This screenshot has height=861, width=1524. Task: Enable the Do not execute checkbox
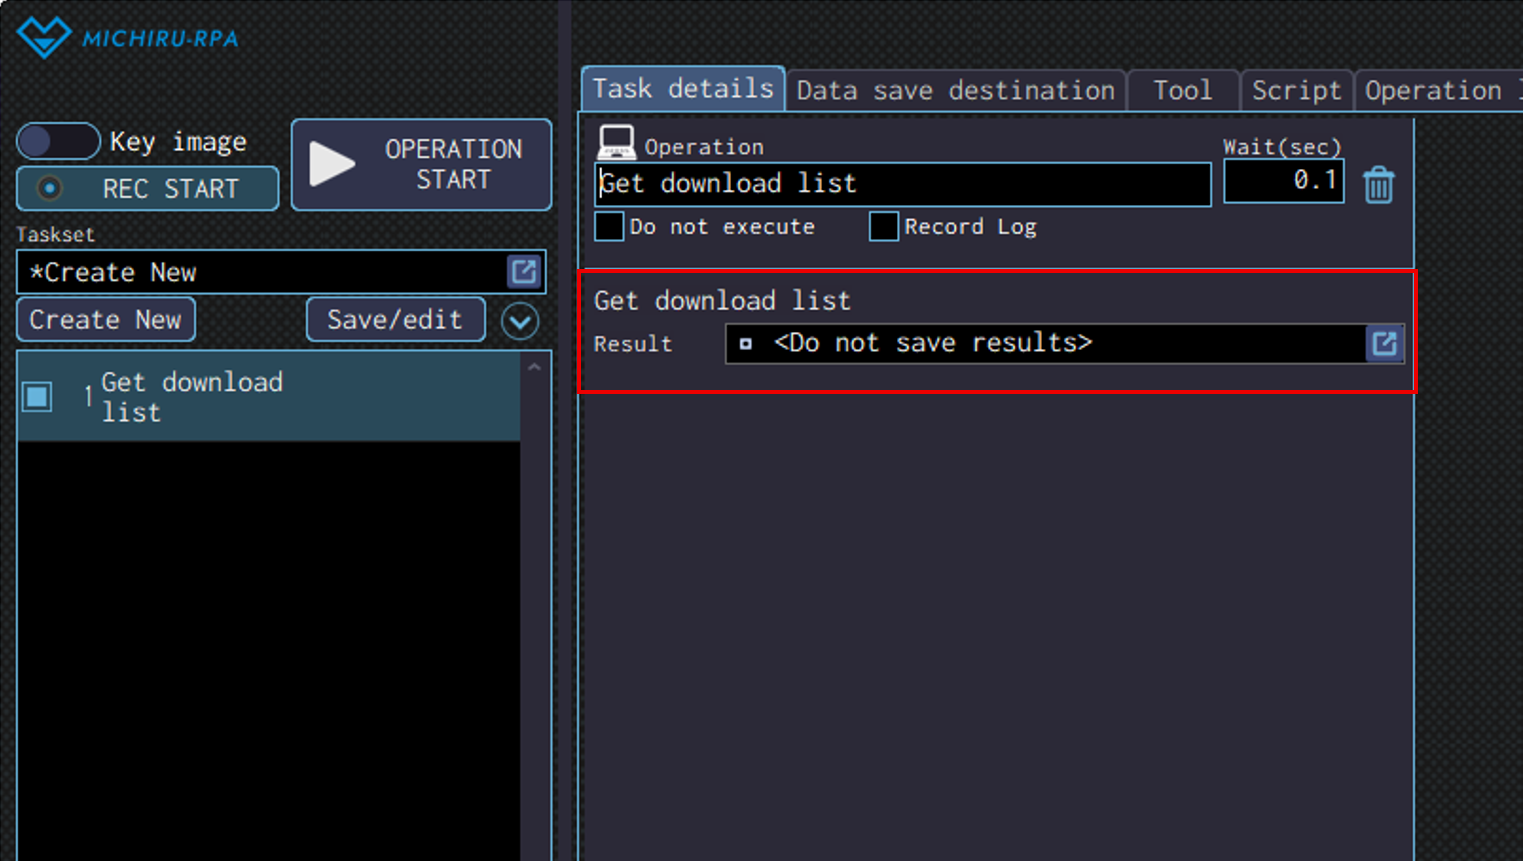click(609, 227)
